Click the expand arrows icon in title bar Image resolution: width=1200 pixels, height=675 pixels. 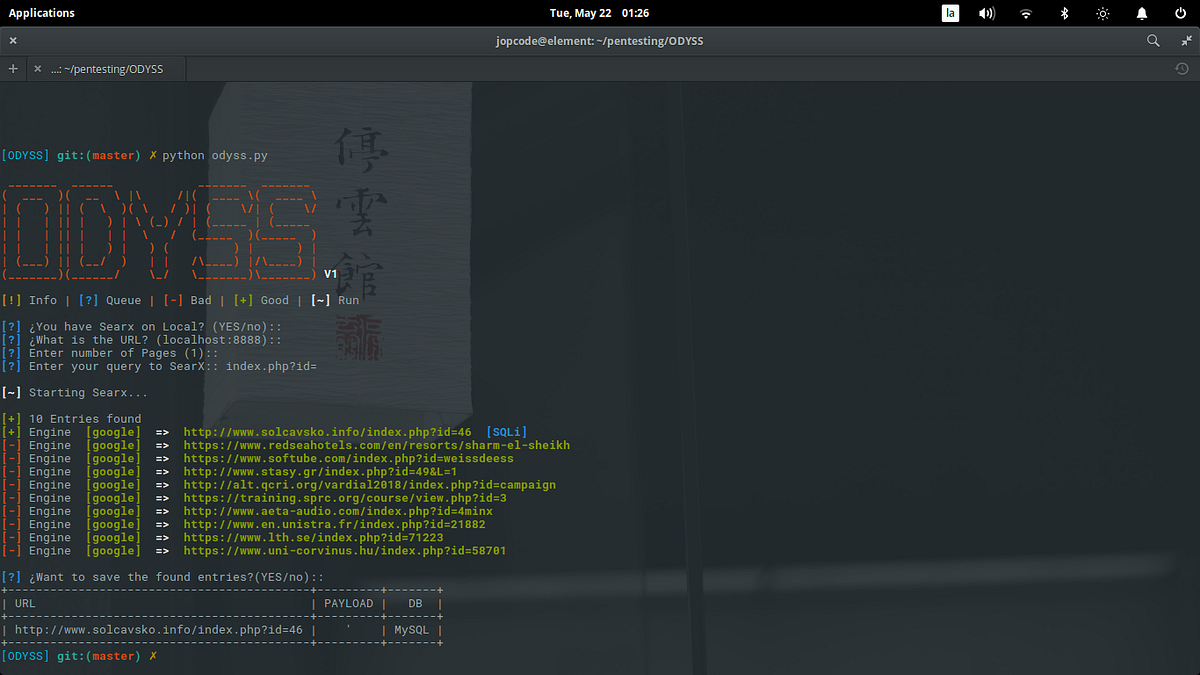[x=1184, y=40]
